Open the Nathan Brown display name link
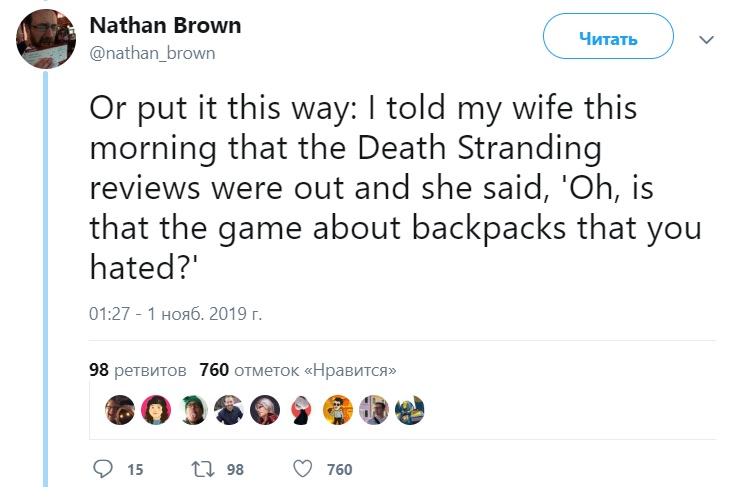 pos(165,25)
